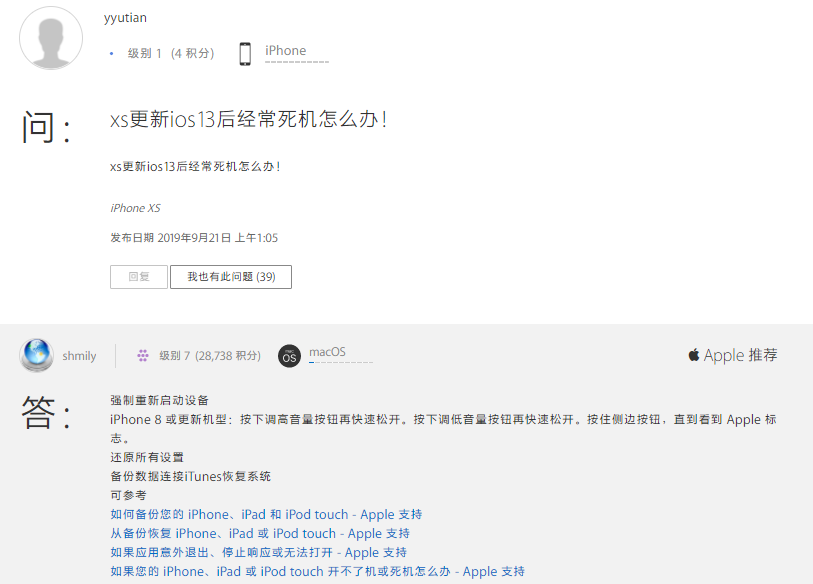Click the 强制重新启动设备 line
This screenshot has height=584, width=813.
click(159, 400)
